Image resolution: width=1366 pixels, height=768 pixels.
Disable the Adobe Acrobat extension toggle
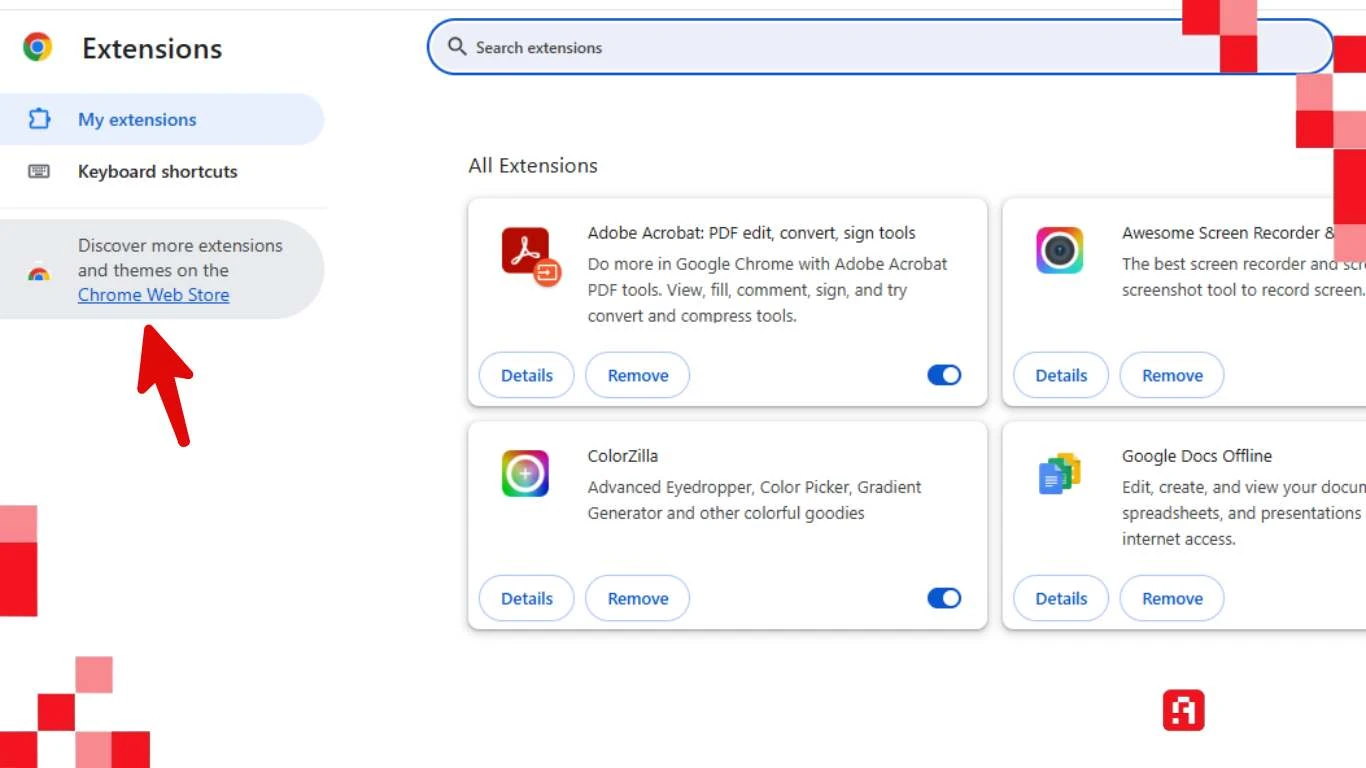[x=943, y=375]
